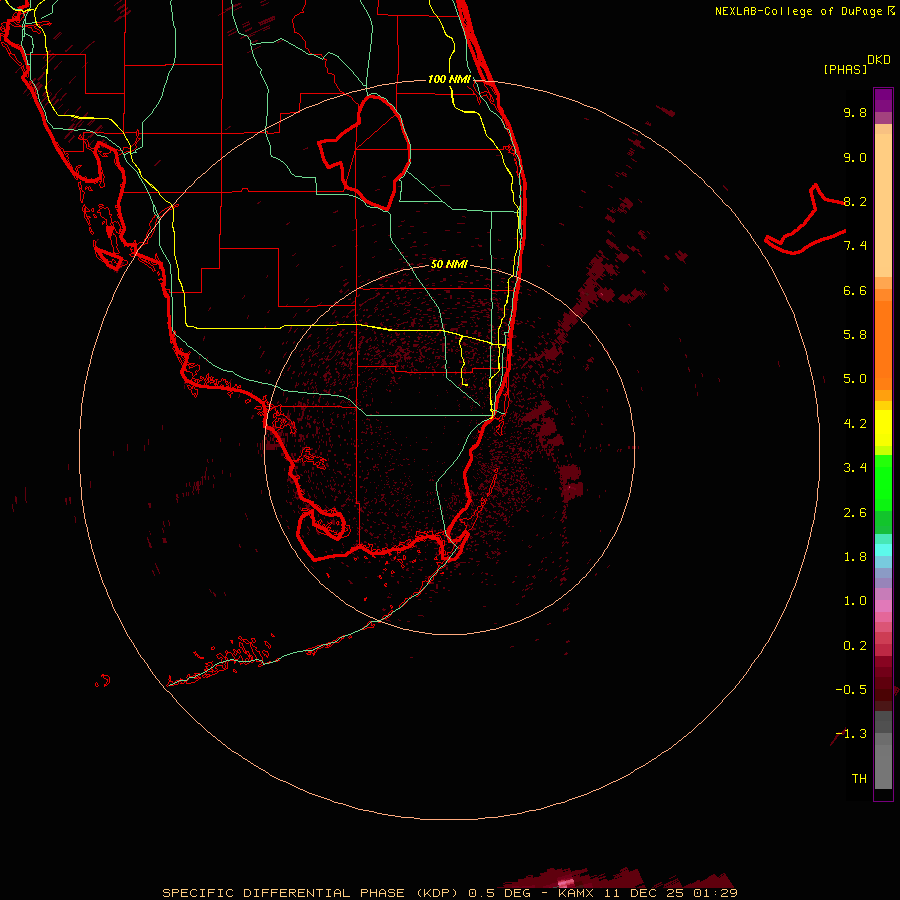Select the -0.5 legend value
Screen dimensions: 900x900
click(851, 690)
